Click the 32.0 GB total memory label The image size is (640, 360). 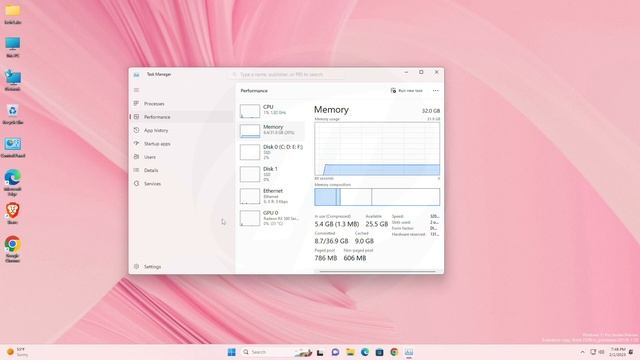pyautogui.click(x=431, y=111)
